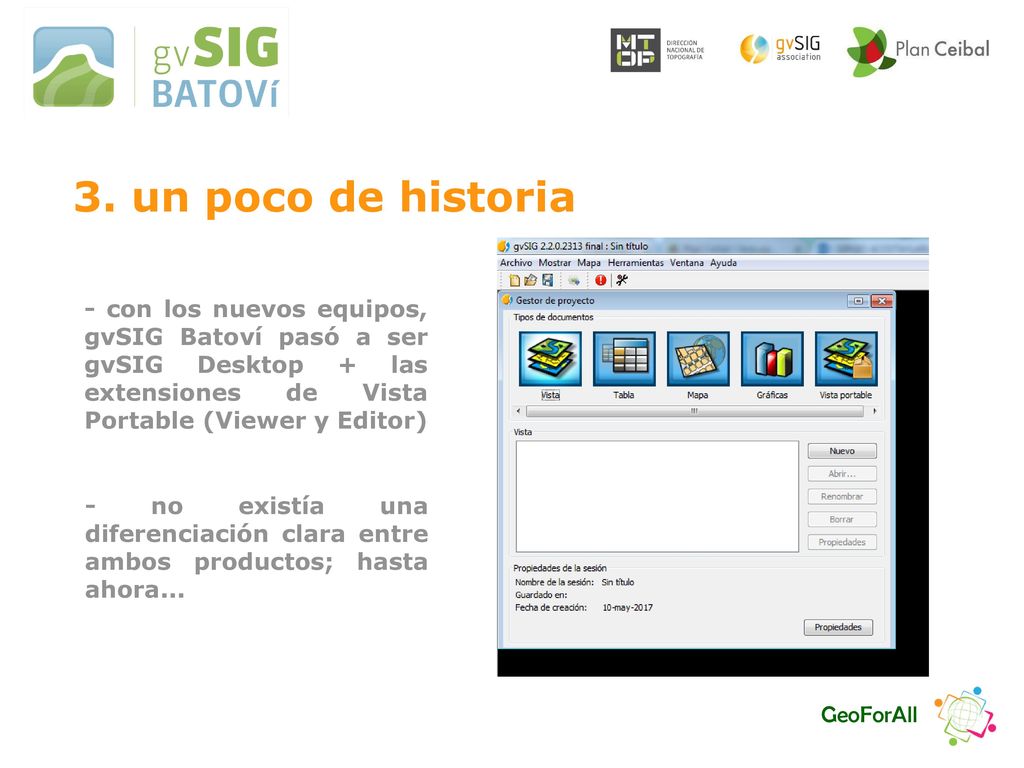Click the 'Guardado en:' label

click(x=541, y=595)
